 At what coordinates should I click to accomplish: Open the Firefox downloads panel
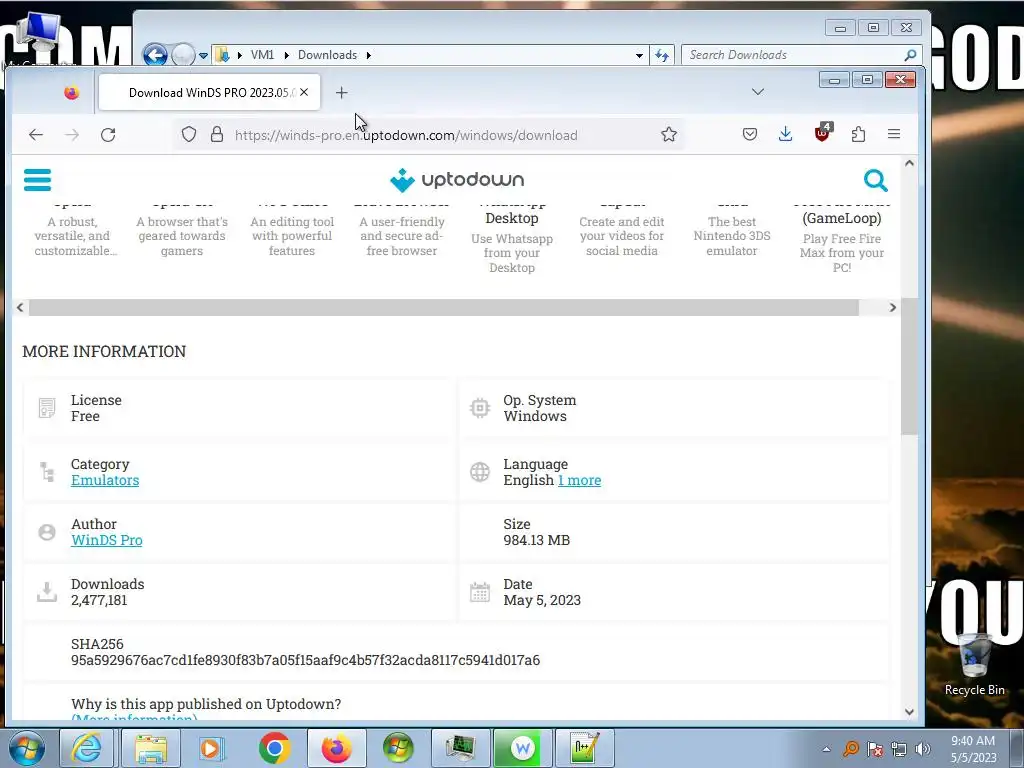pos(786,135)
